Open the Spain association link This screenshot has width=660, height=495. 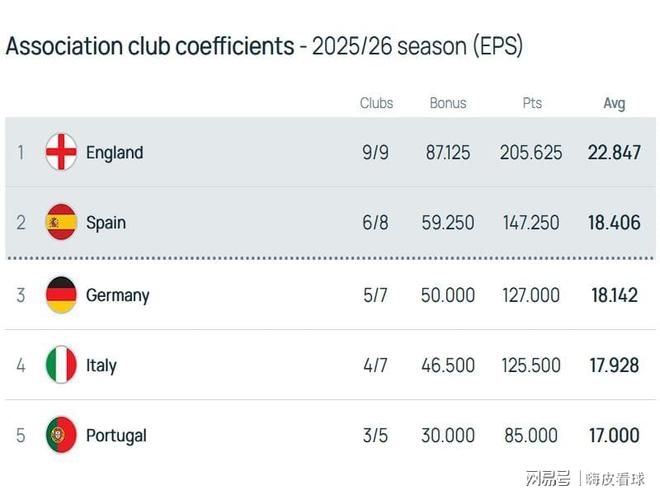pos(106,222)
